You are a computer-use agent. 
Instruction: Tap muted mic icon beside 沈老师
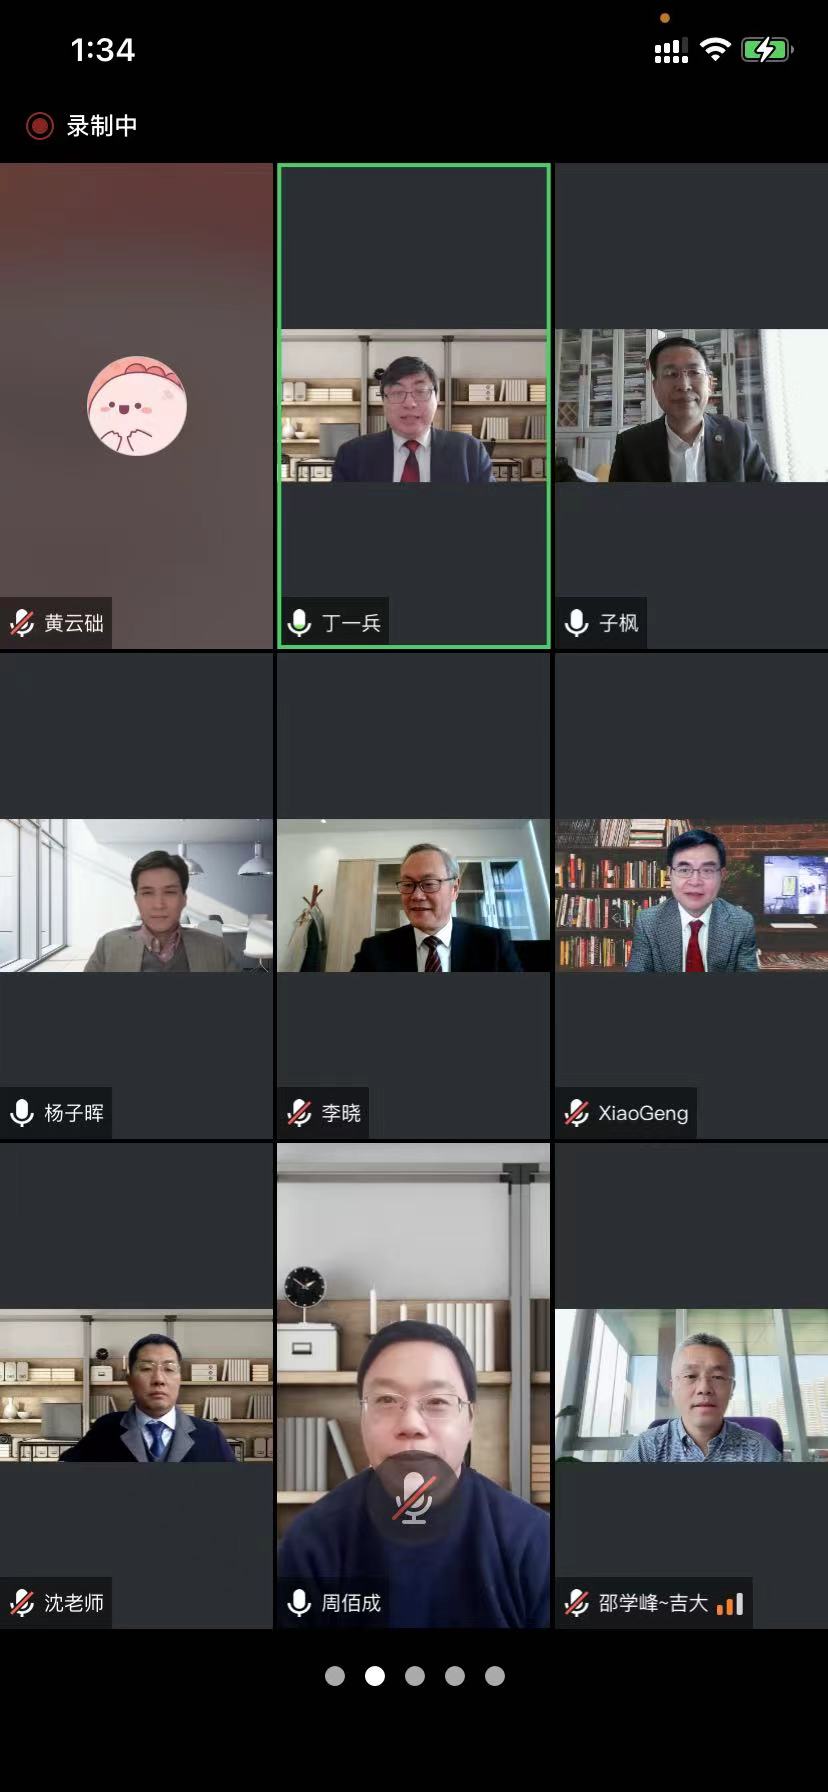click(22, 1603)
